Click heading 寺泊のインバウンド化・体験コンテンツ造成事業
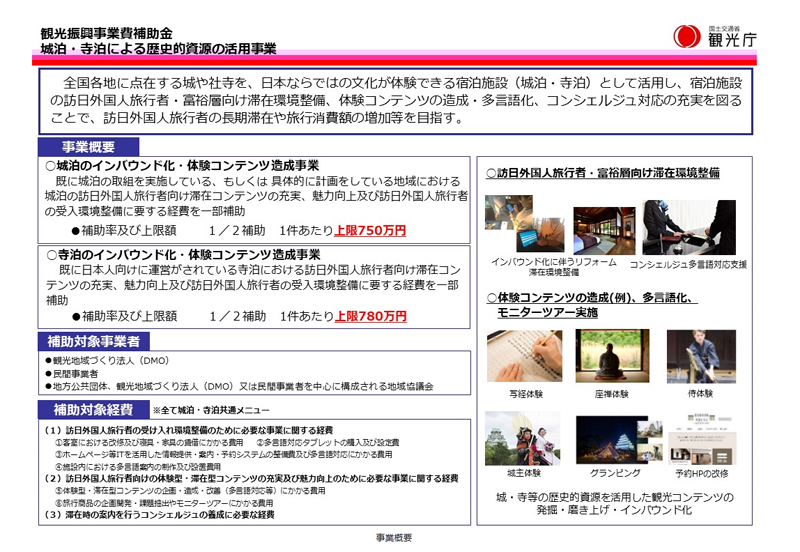Viewport: 800px width, 552px height. pyautogui.click(x=183, y=255)
